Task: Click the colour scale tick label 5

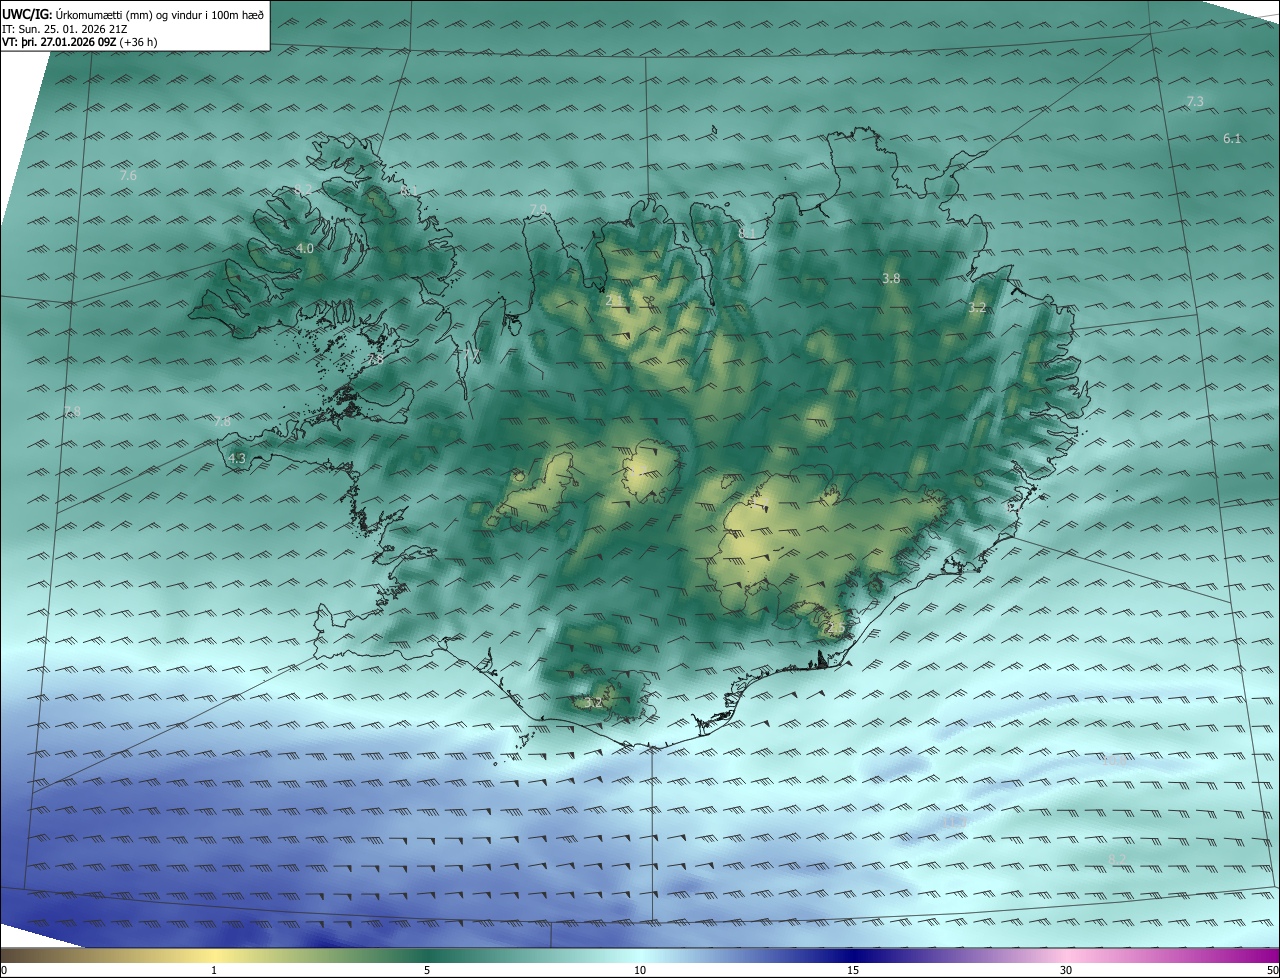Action: tap(427, 970)
